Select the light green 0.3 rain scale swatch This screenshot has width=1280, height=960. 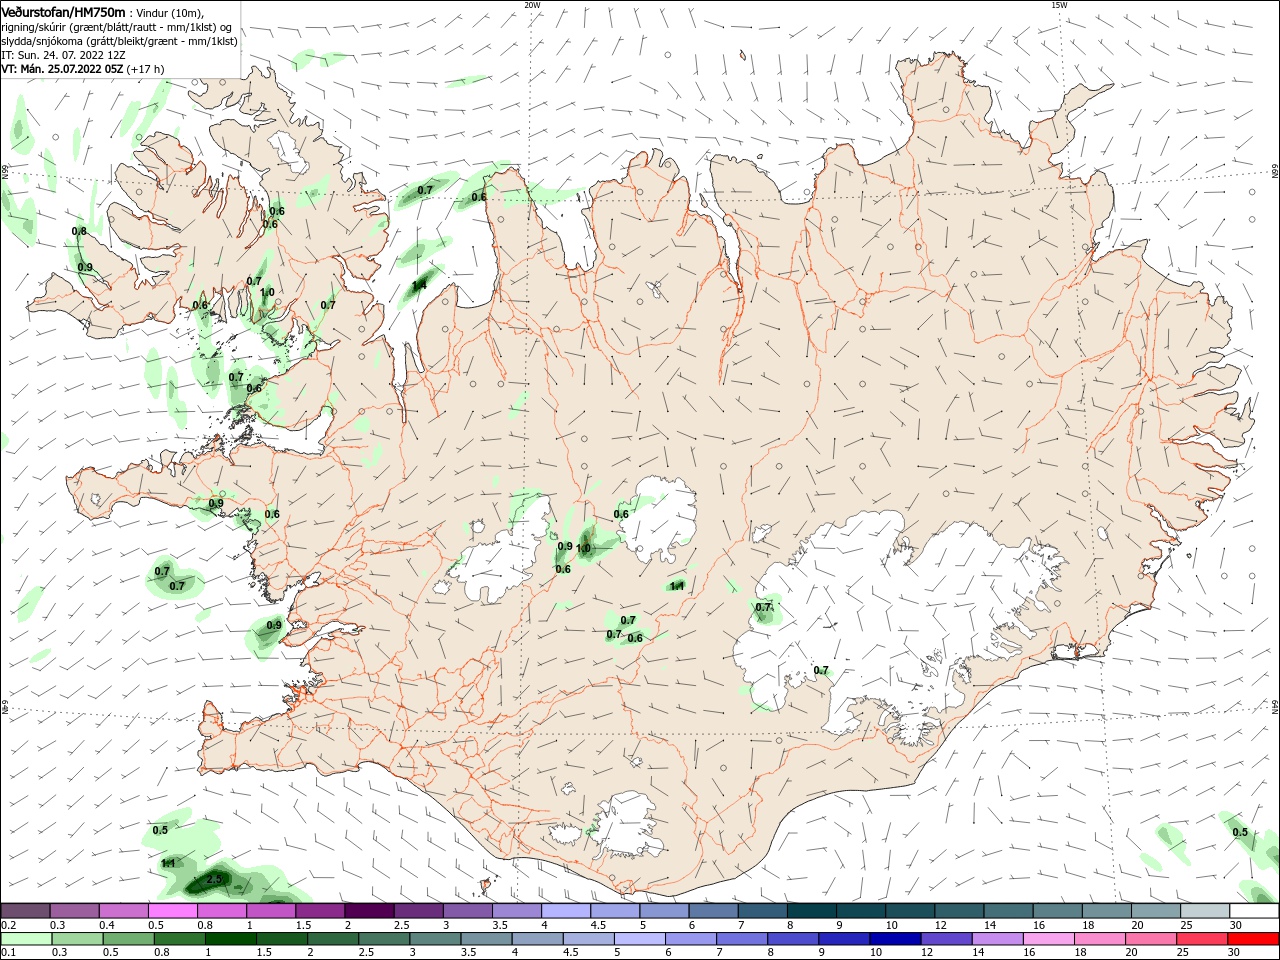click(77, 939)
